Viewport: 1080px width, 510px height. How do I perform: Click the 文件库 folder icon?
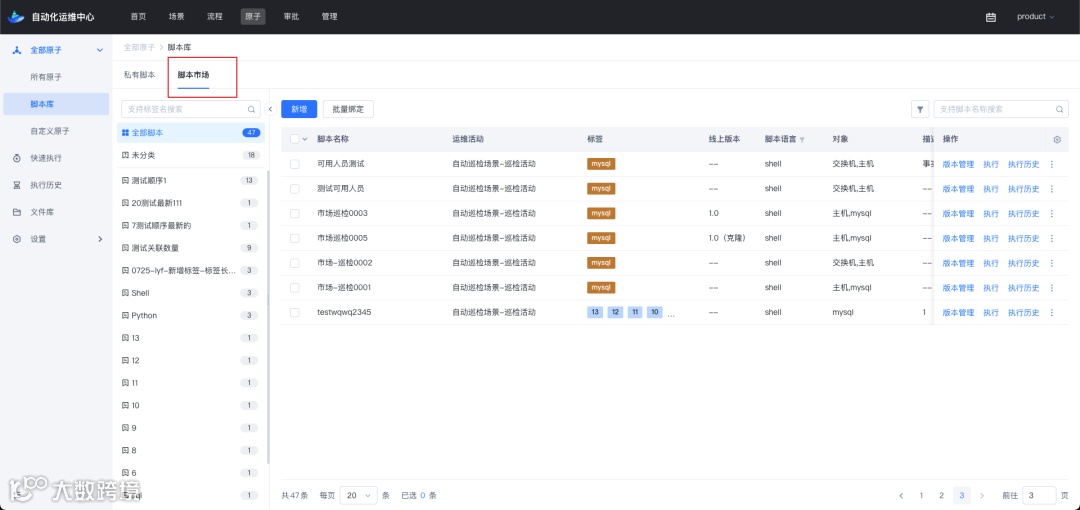[17, 212]
